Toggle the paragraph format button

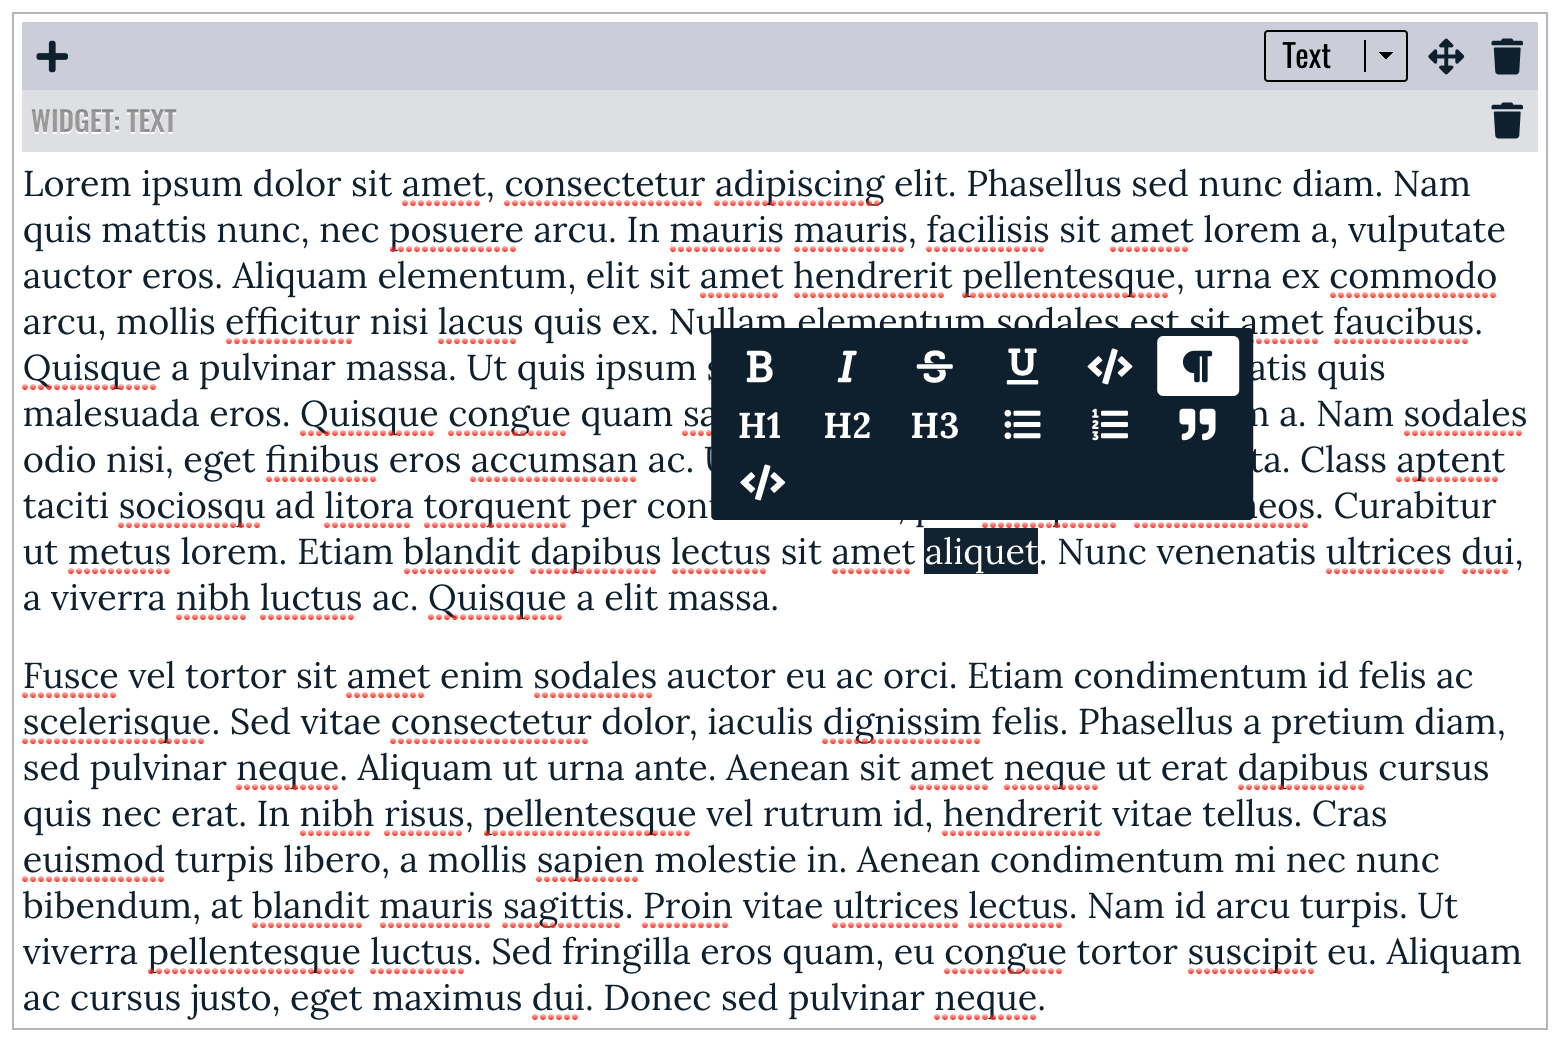[1198, 367]
